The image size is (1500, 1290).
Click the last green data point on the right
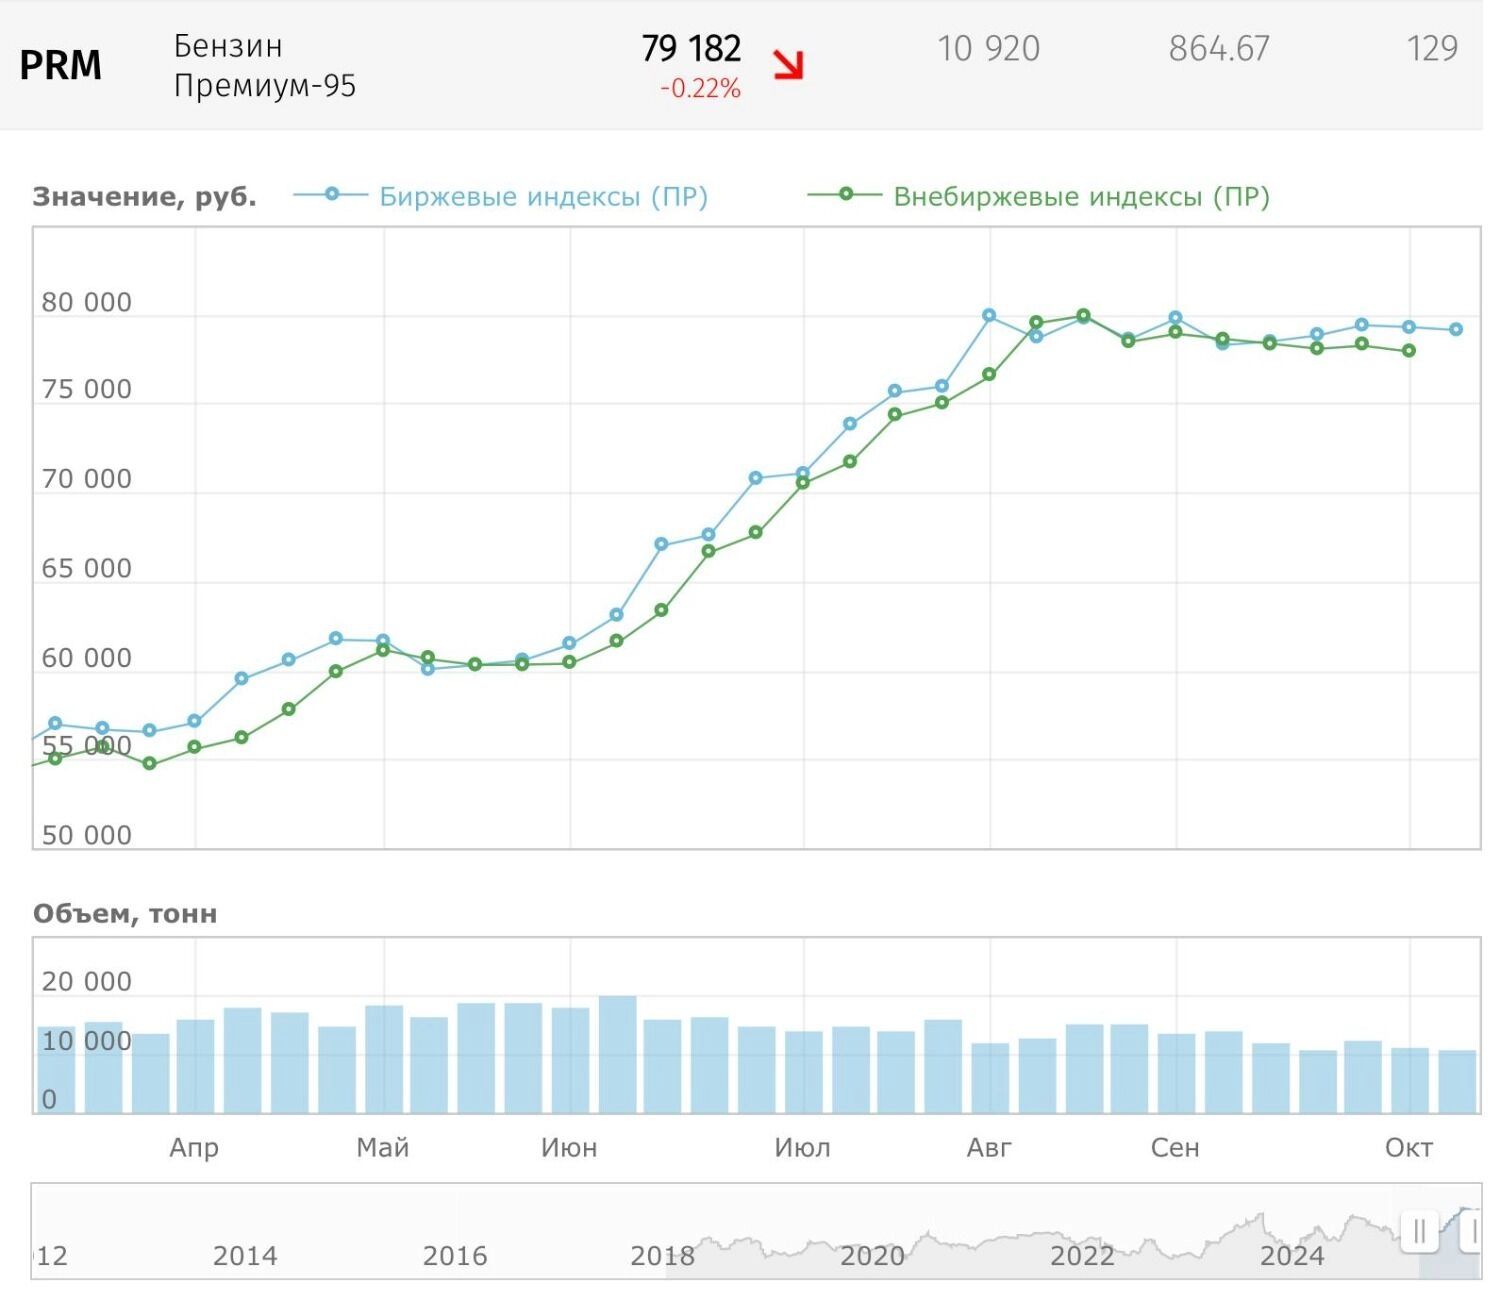click(x=1409, y=351)
